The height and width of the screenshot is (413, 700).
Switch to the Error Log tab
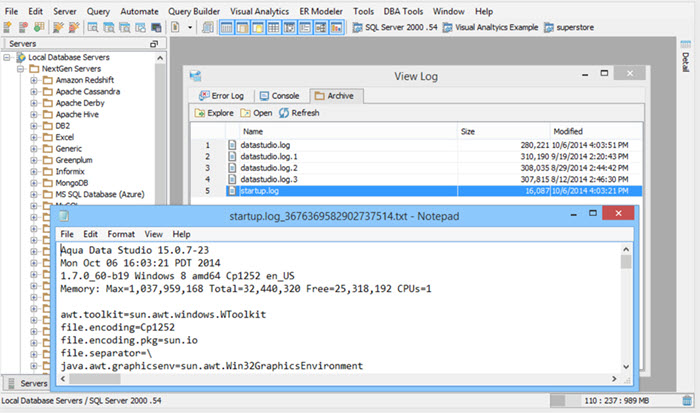click(222, 96)
